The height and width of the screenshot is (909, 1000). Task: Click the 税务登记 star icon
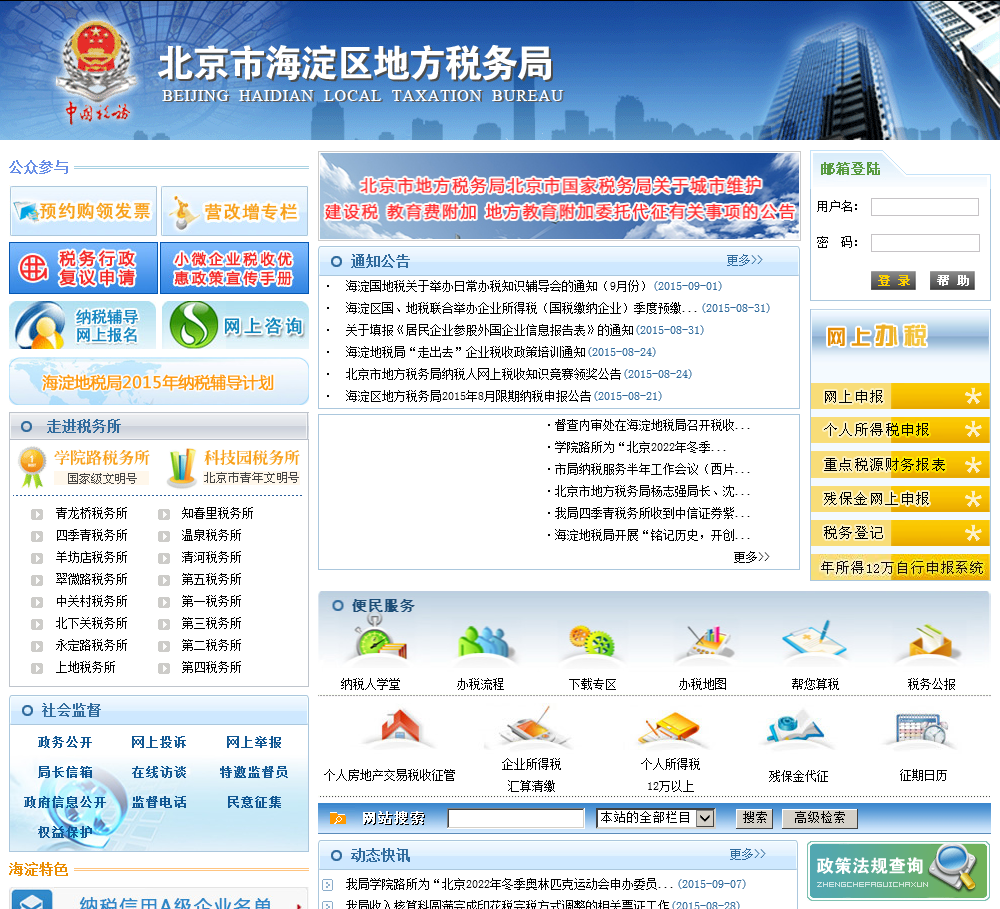click(x=973, y=533)
